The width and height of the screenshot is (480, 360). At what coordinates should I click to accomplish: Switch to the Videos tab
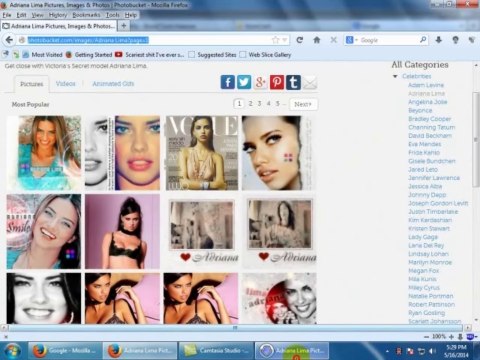point(66,83)
